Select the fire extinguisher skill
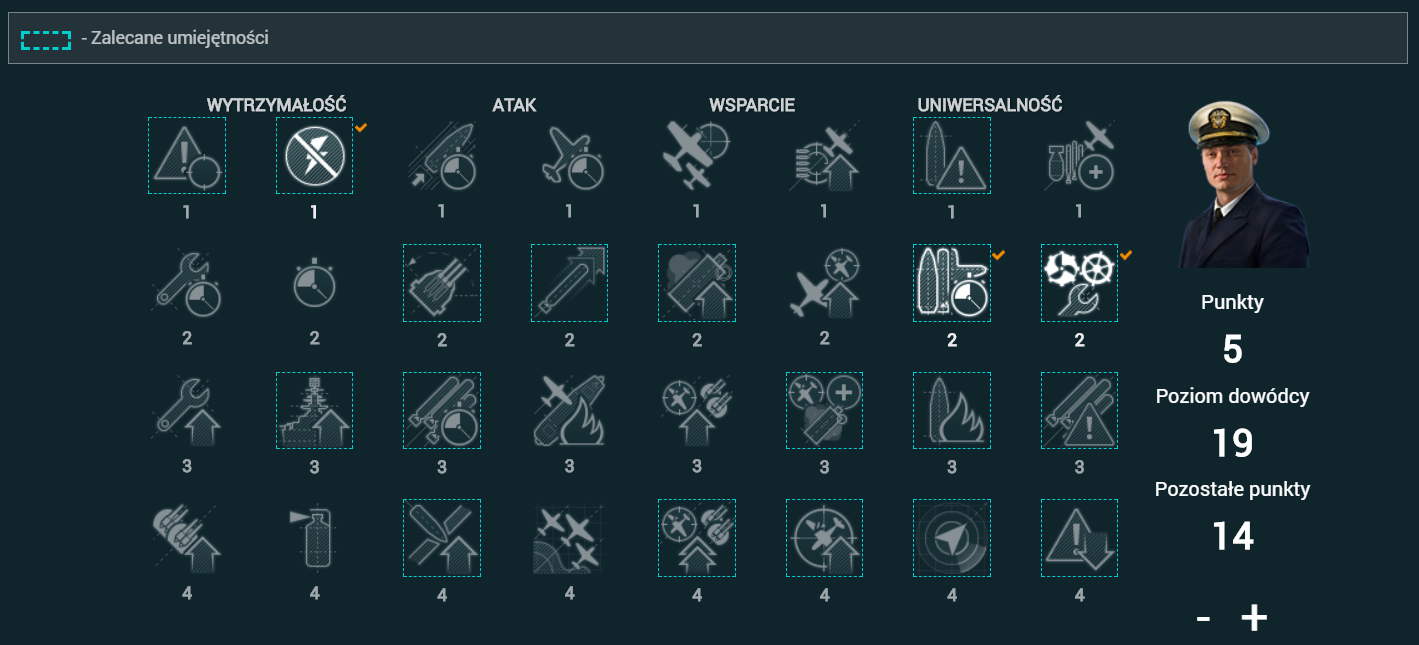Screen dimensions: 1419x645 click(x=314, y=539)
